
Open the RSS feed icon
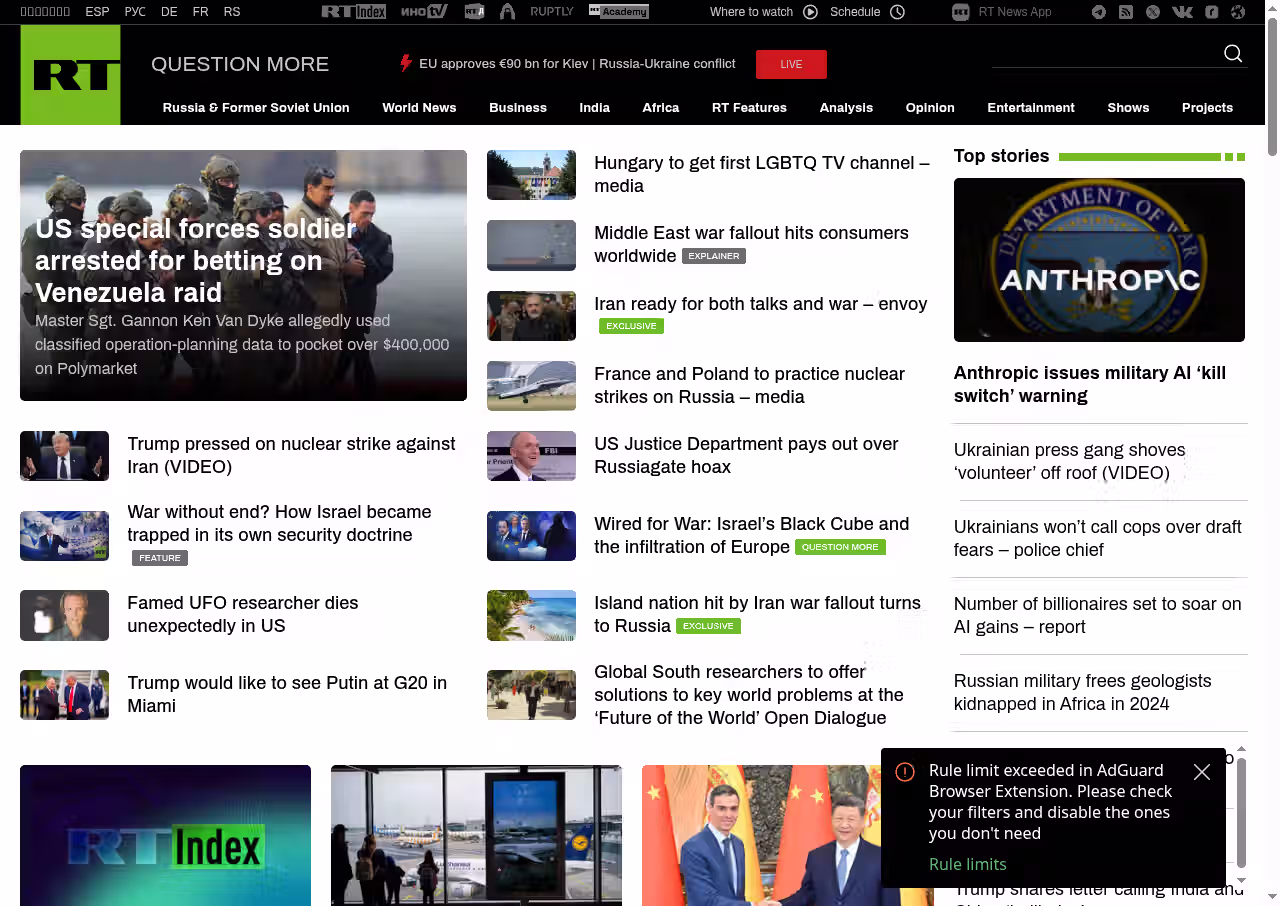click(1126, 12)
